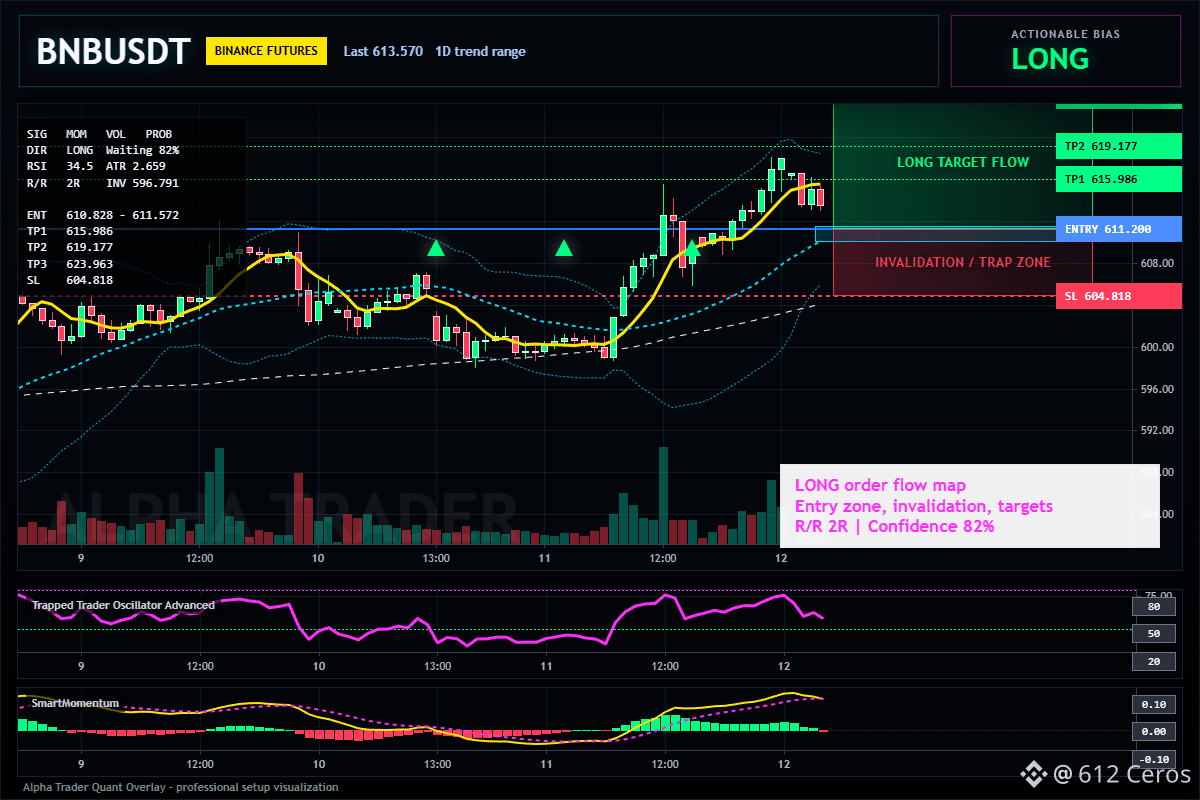Image resolution: width=1200 pixels, height=800 pixels.
Task: Click TP3 623.963 in the info panel
Action: pos(69,264)
